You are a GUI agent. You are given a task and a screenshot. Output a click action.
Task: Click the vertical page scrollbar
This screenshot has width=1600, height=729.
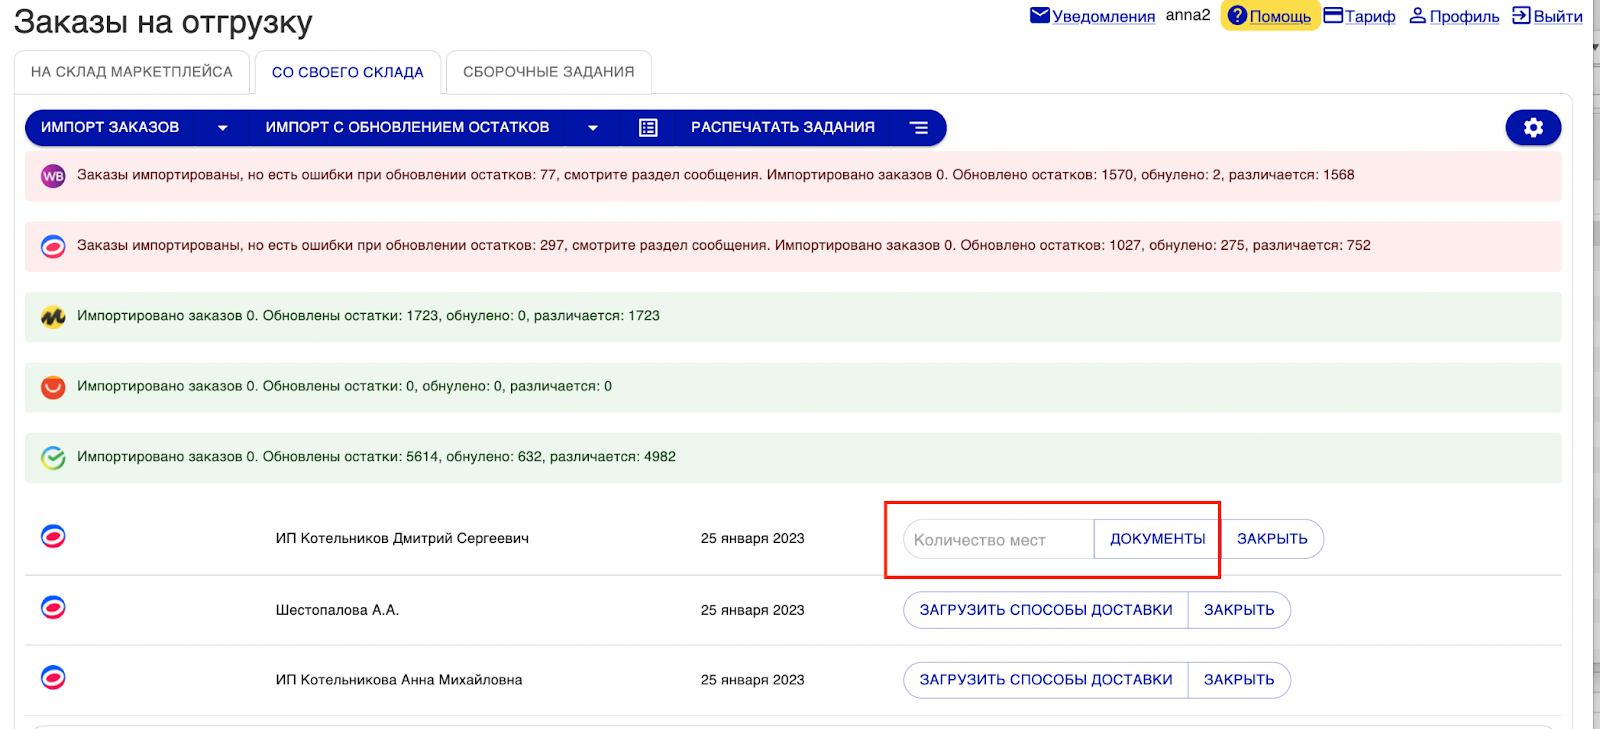(x=1596, y=364)
